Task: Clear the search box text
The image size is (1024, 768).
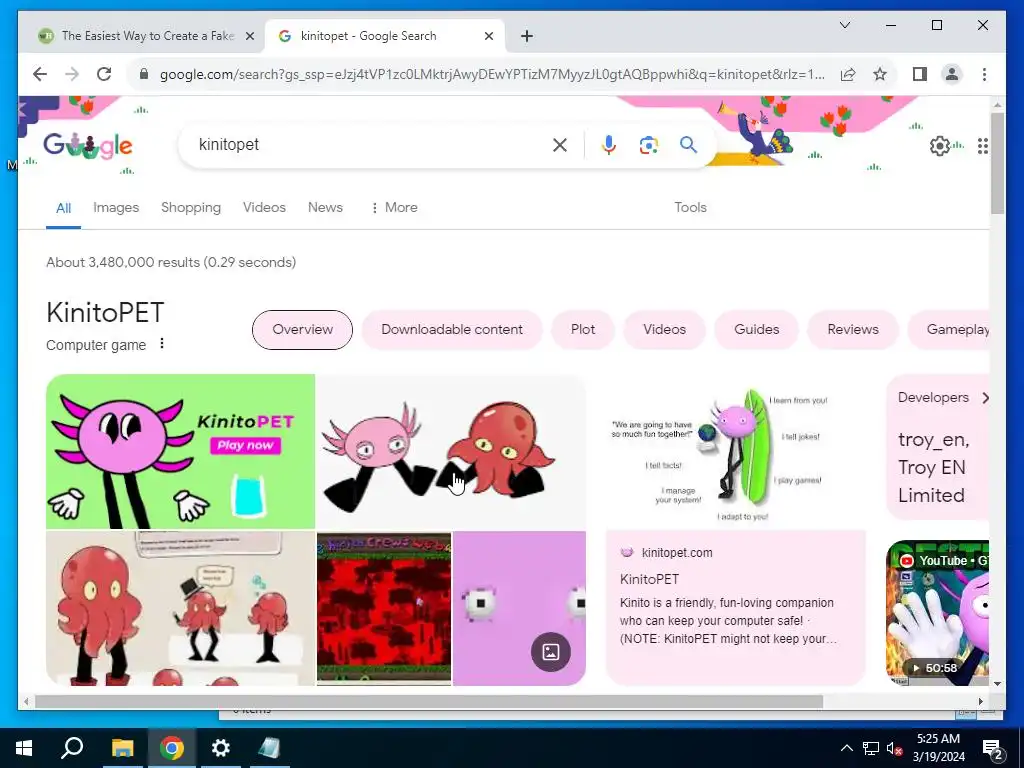Action: 560,145
